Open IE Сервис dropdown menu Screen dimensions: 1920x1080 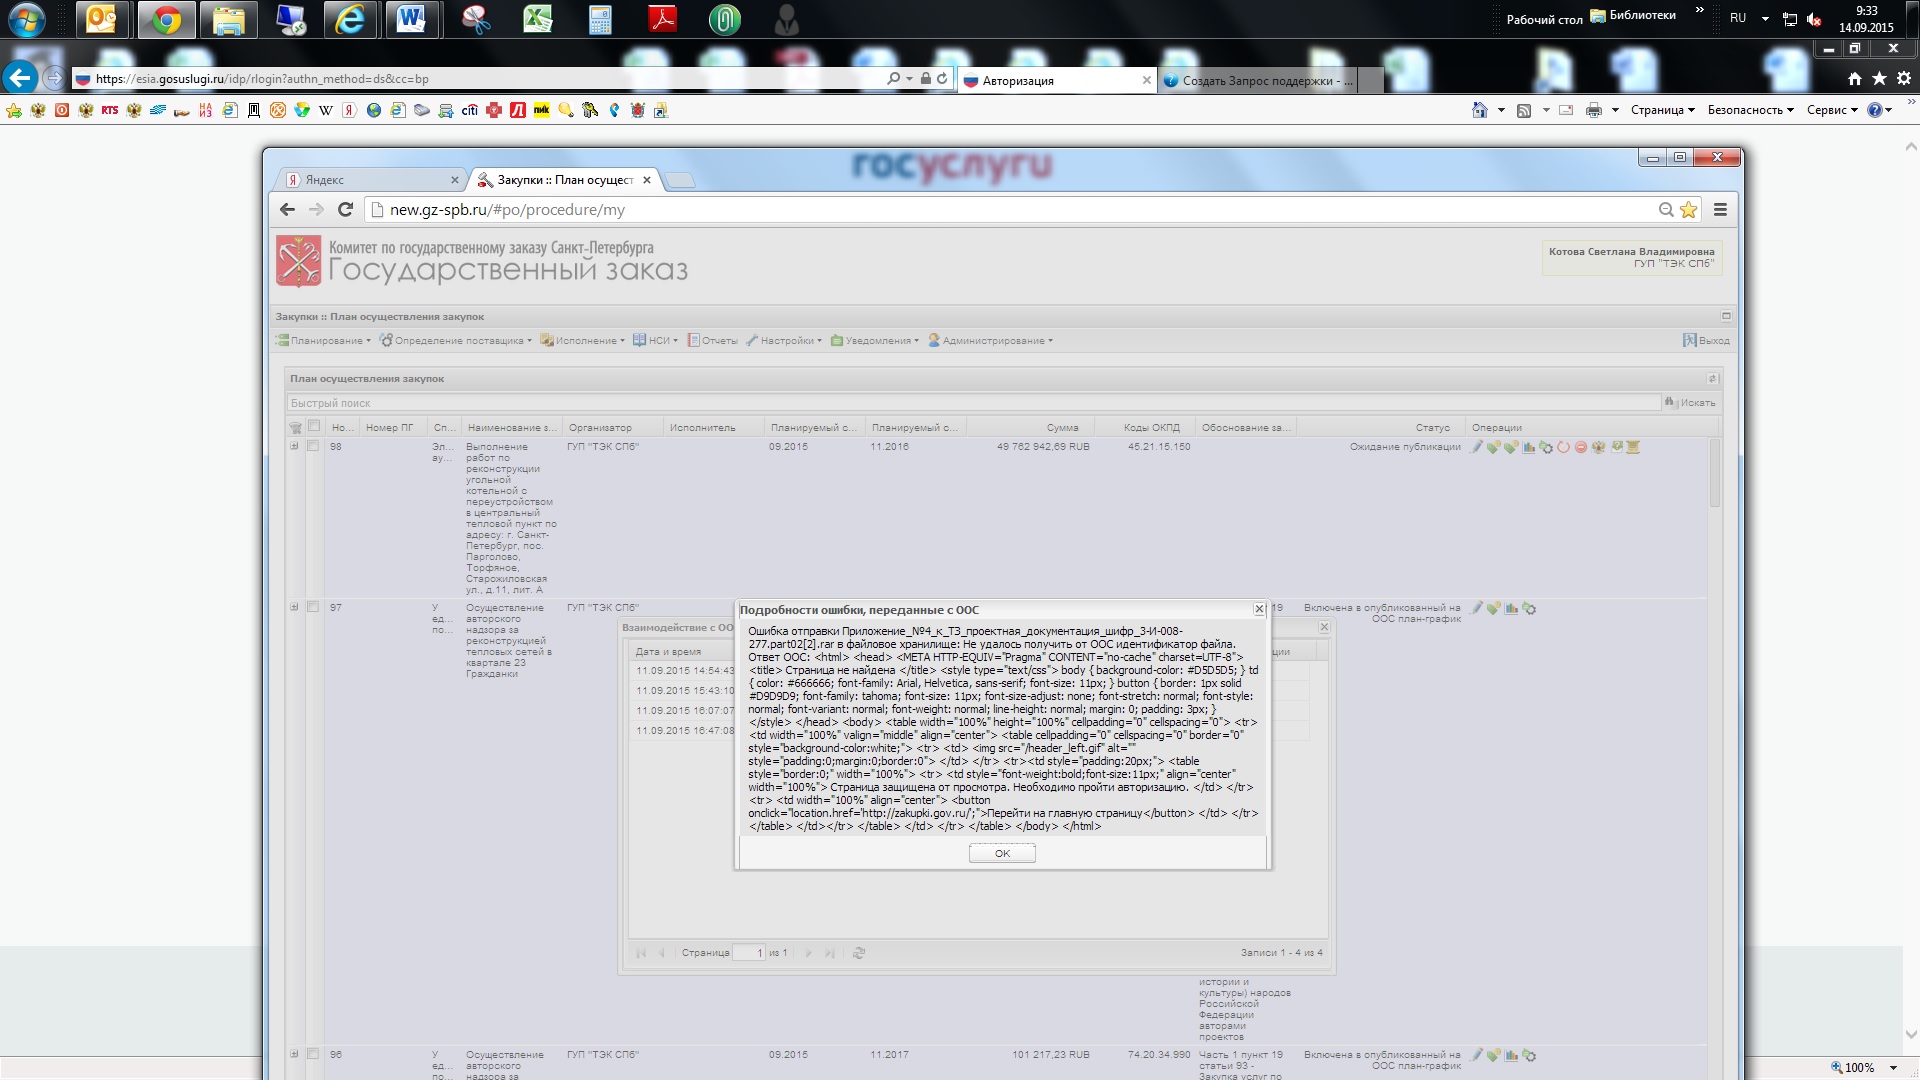tap(1832, 110)
